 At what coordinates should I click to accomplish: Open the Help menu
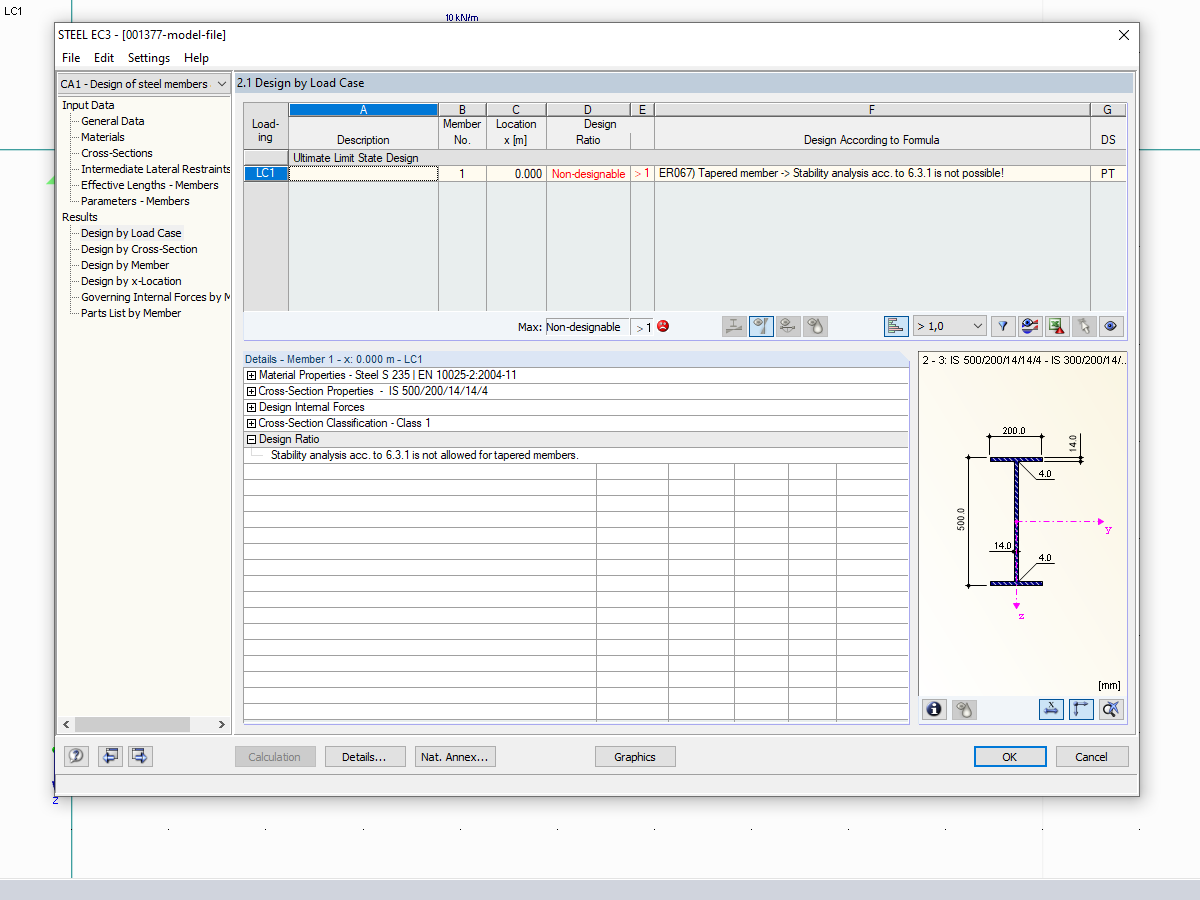[197, 58]
